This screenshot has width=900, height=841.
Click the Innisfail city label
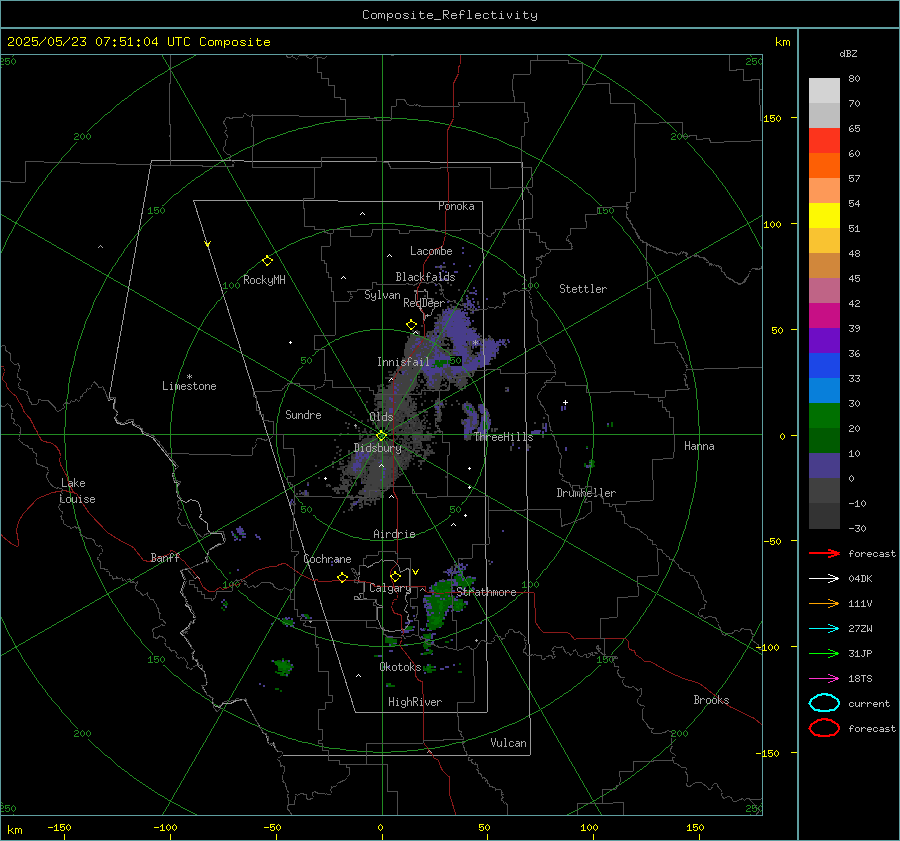[403, 362]
